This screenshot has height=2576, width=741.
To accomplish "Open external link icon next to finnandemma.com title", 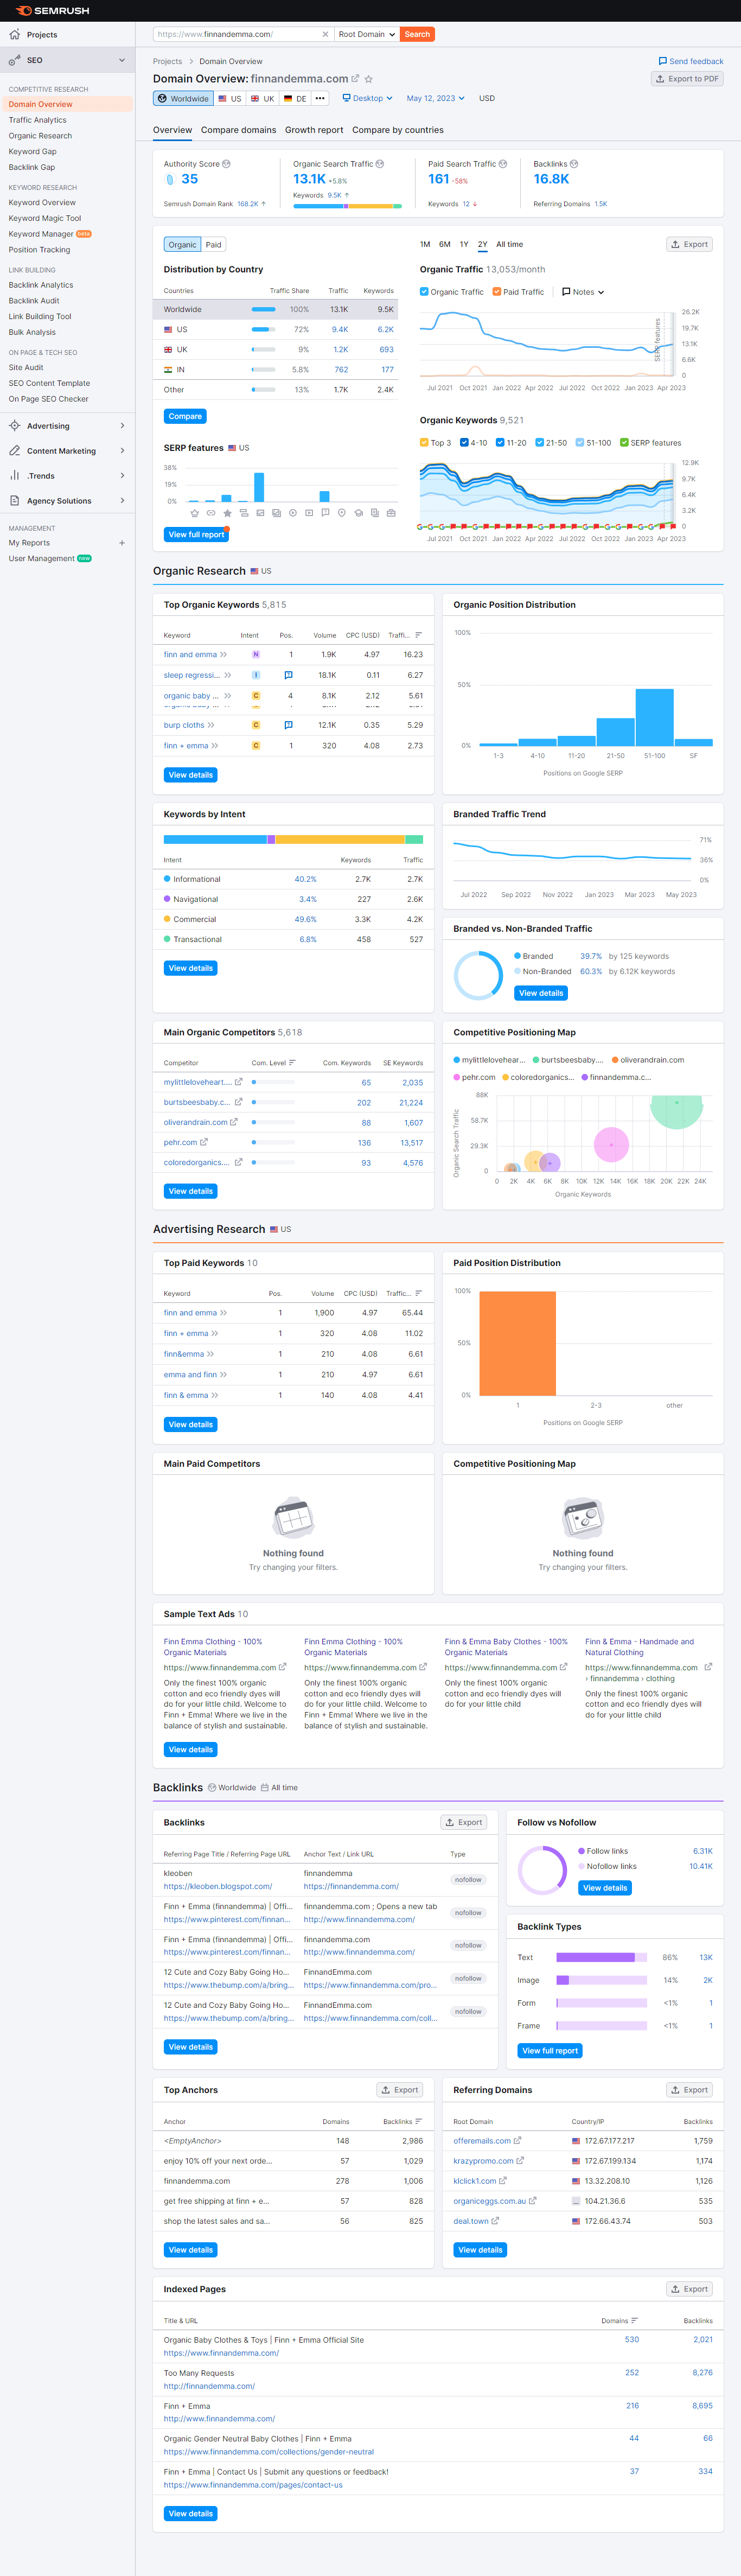I will 355,78.
